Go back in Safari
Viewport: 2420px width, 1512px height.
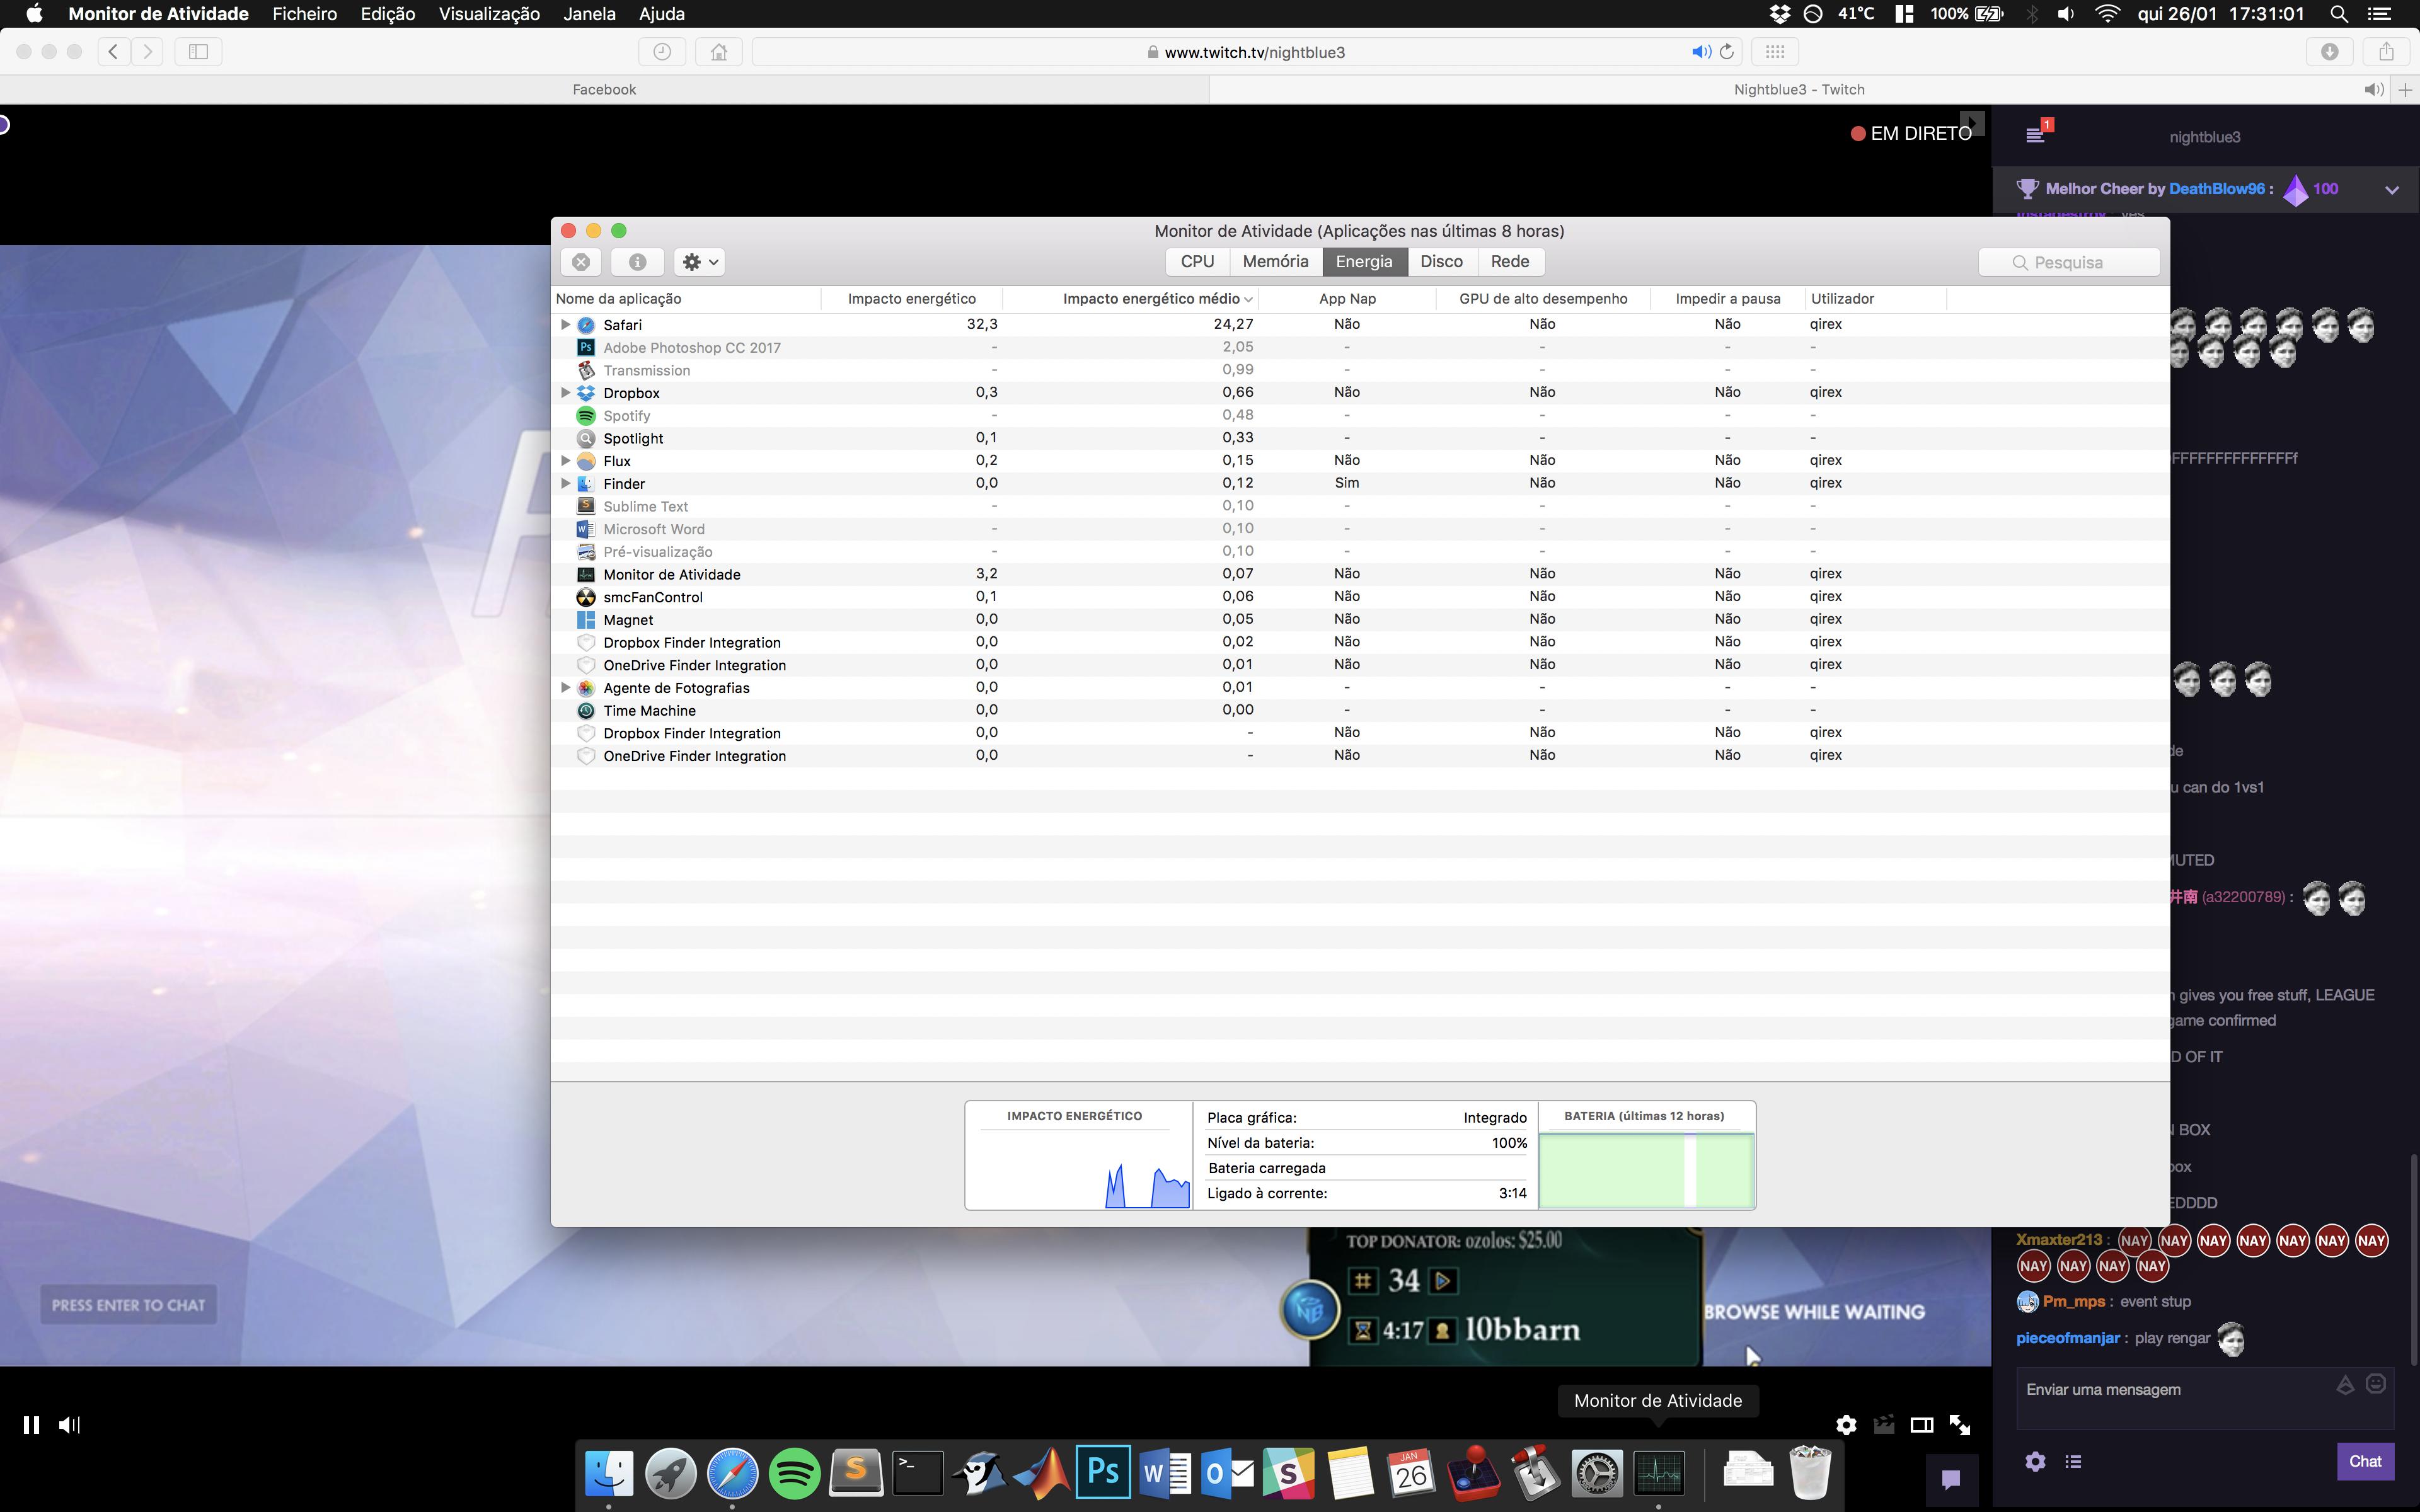(114, 52)
